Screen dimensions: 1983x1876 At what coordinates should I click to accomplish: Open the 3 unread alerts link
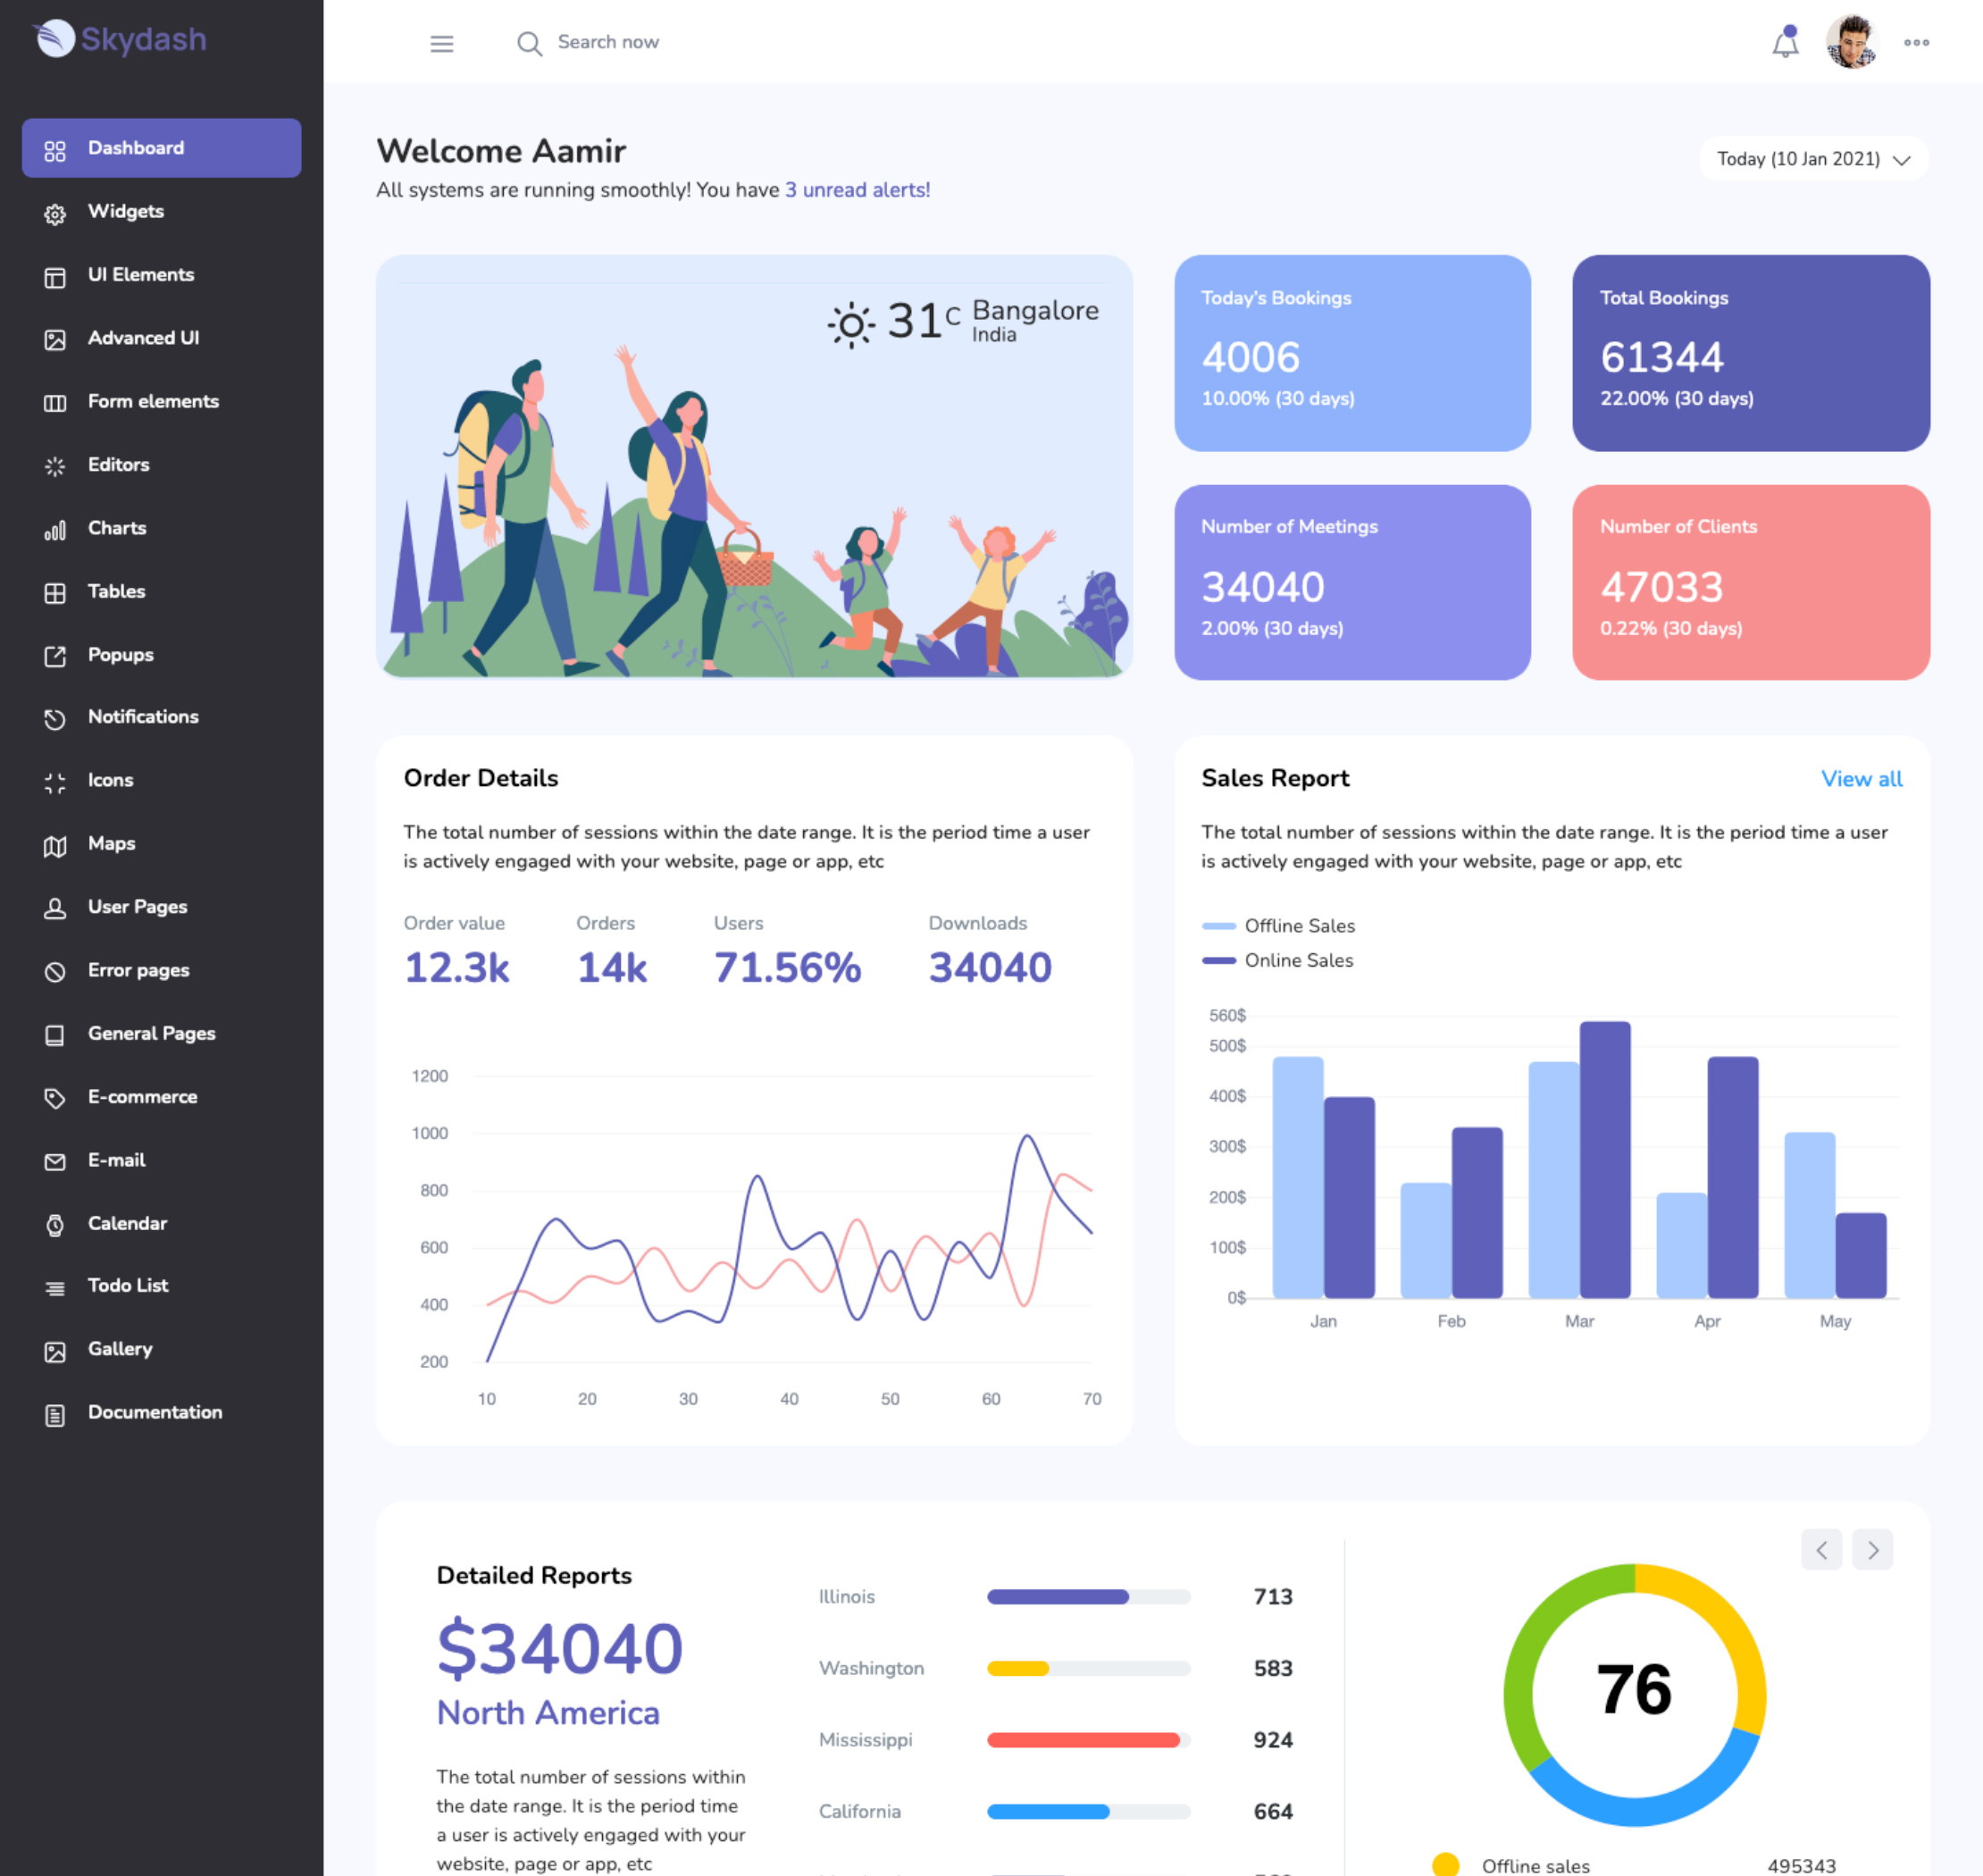pos(857,190)
